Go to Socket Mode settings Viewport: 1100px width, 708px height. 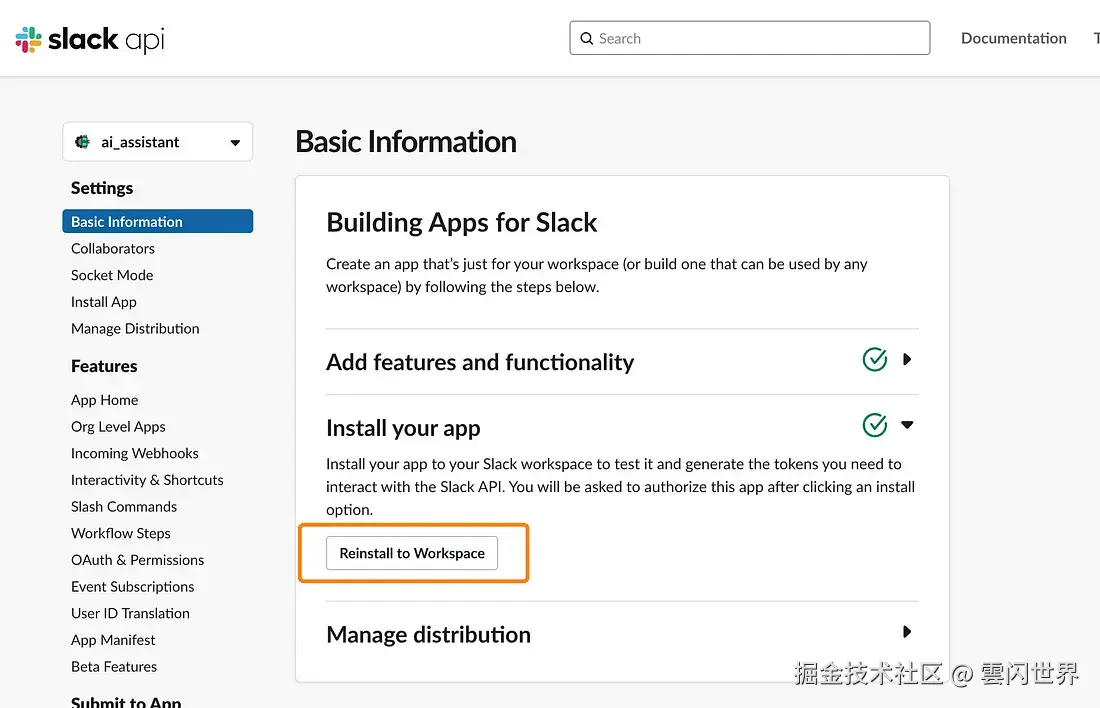coord(112,275)
